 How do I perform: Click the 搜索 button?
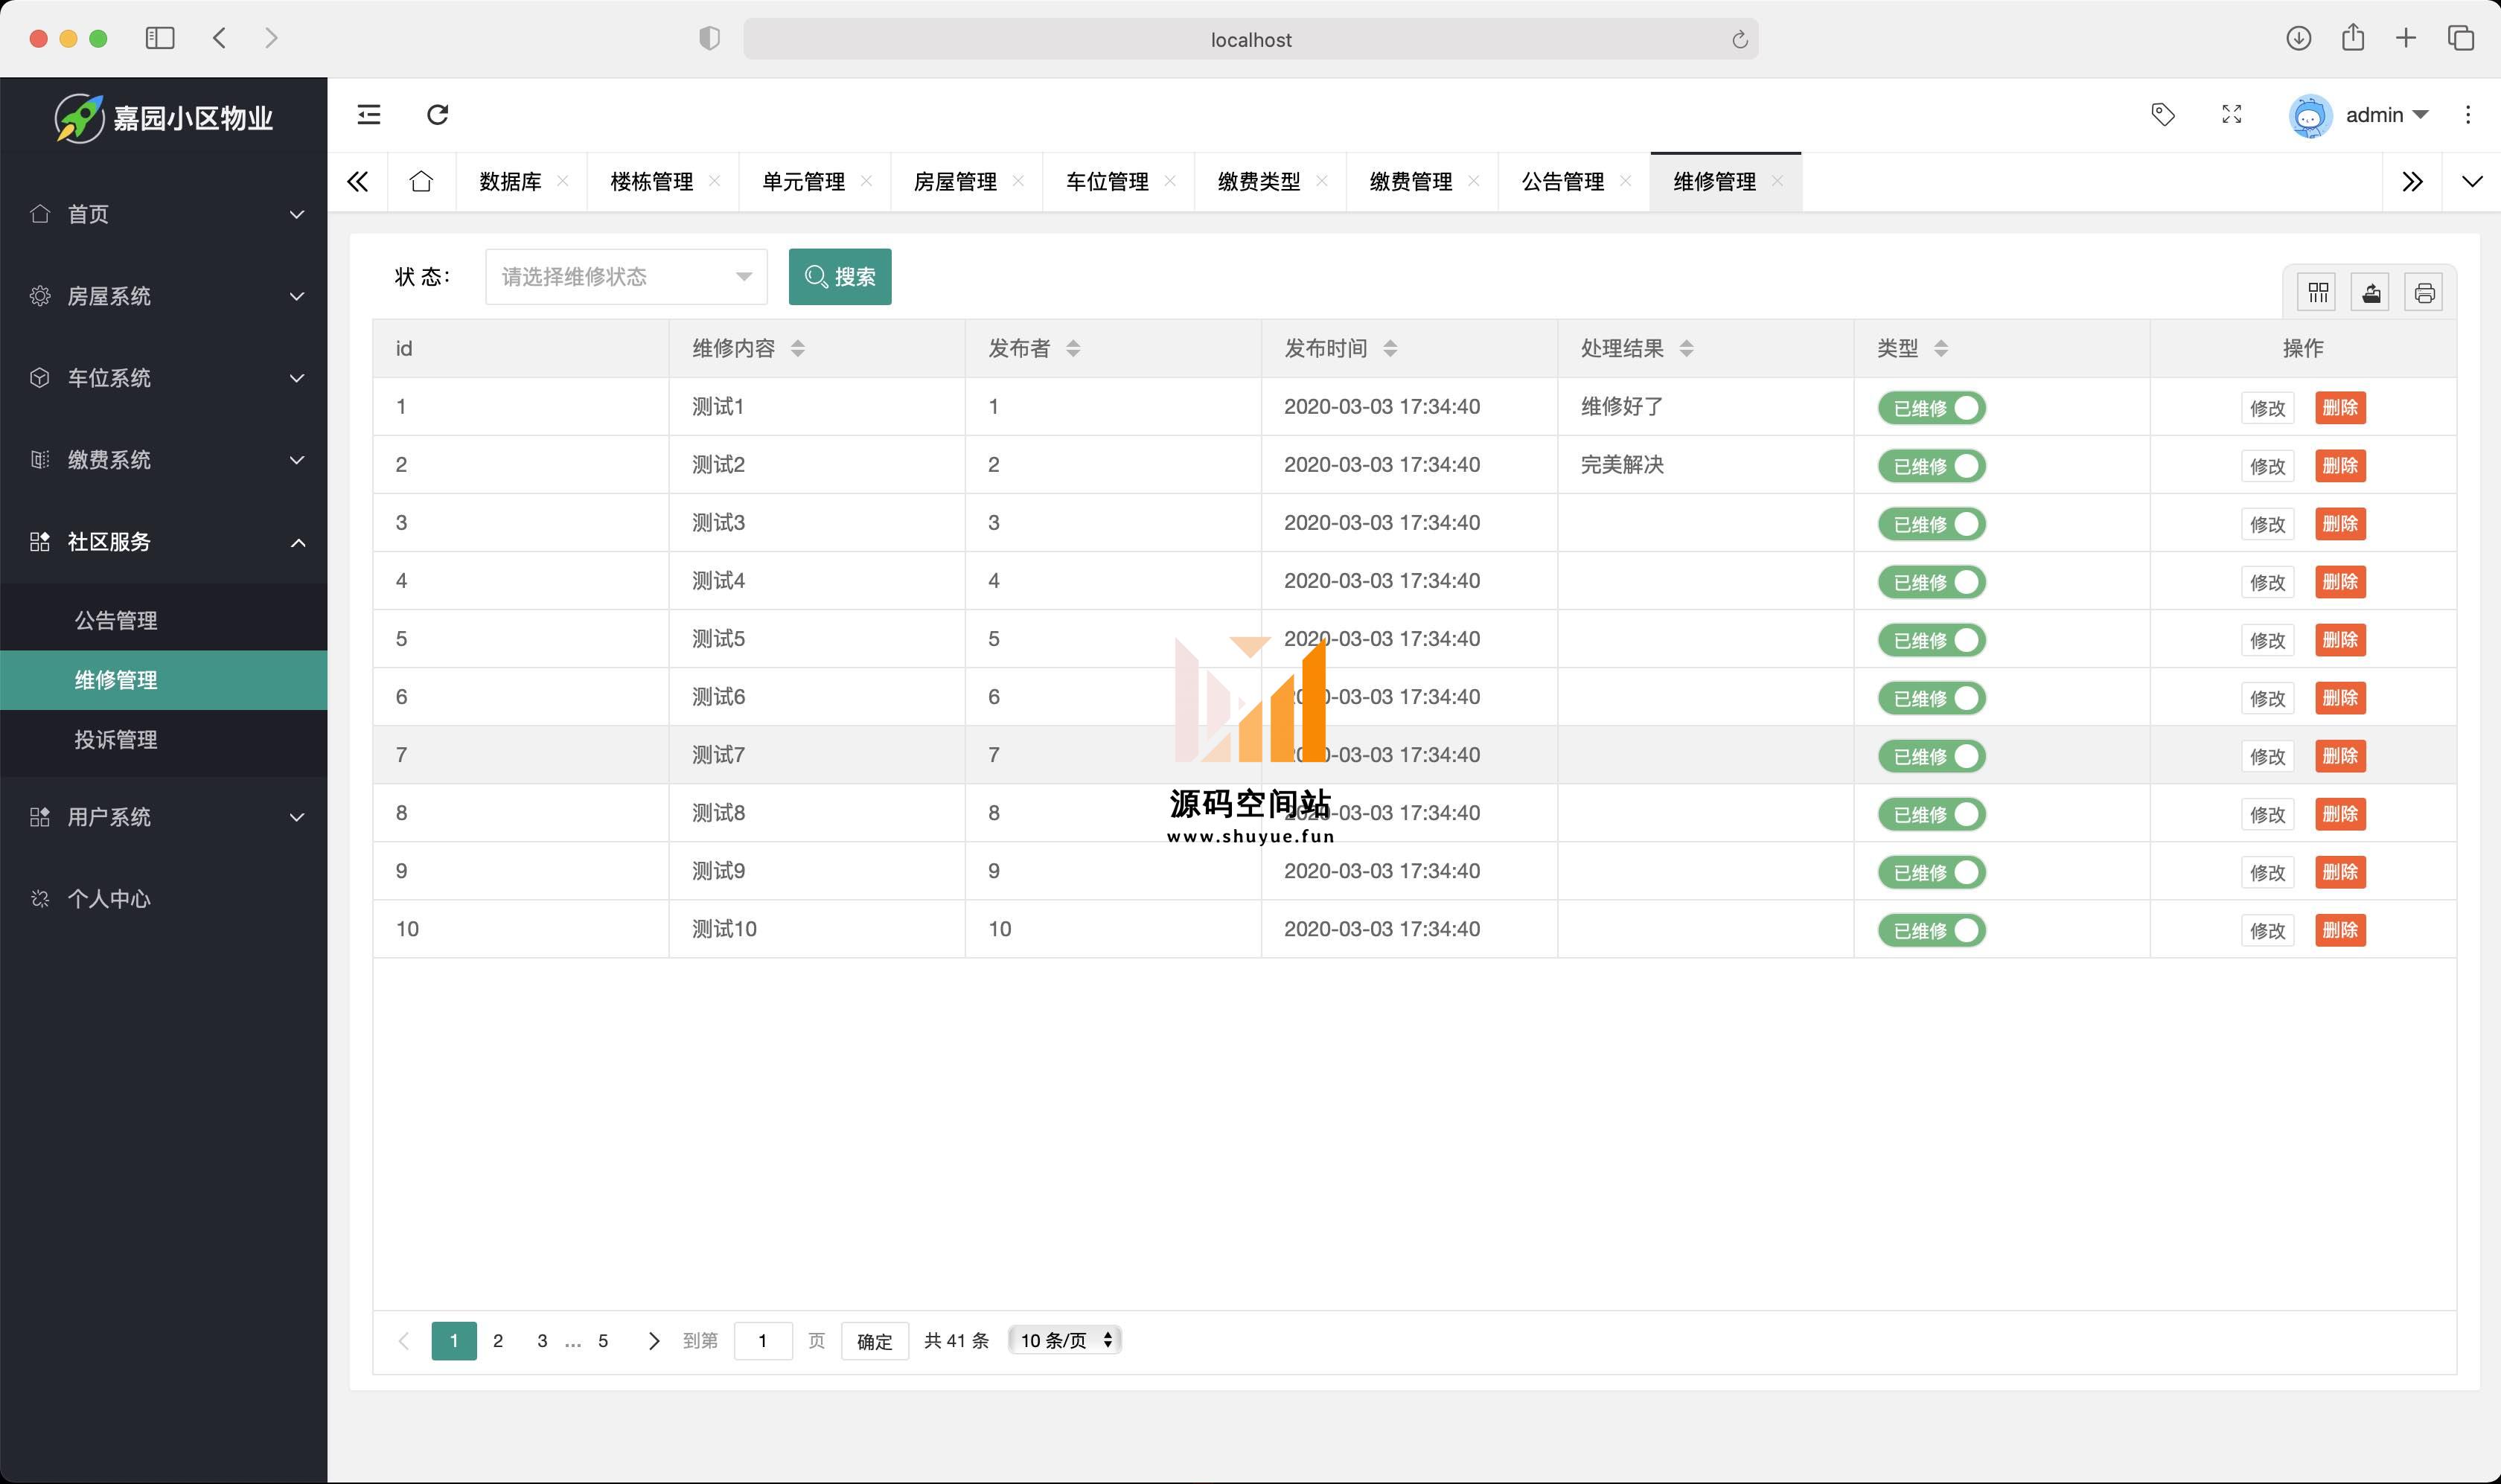840,277
